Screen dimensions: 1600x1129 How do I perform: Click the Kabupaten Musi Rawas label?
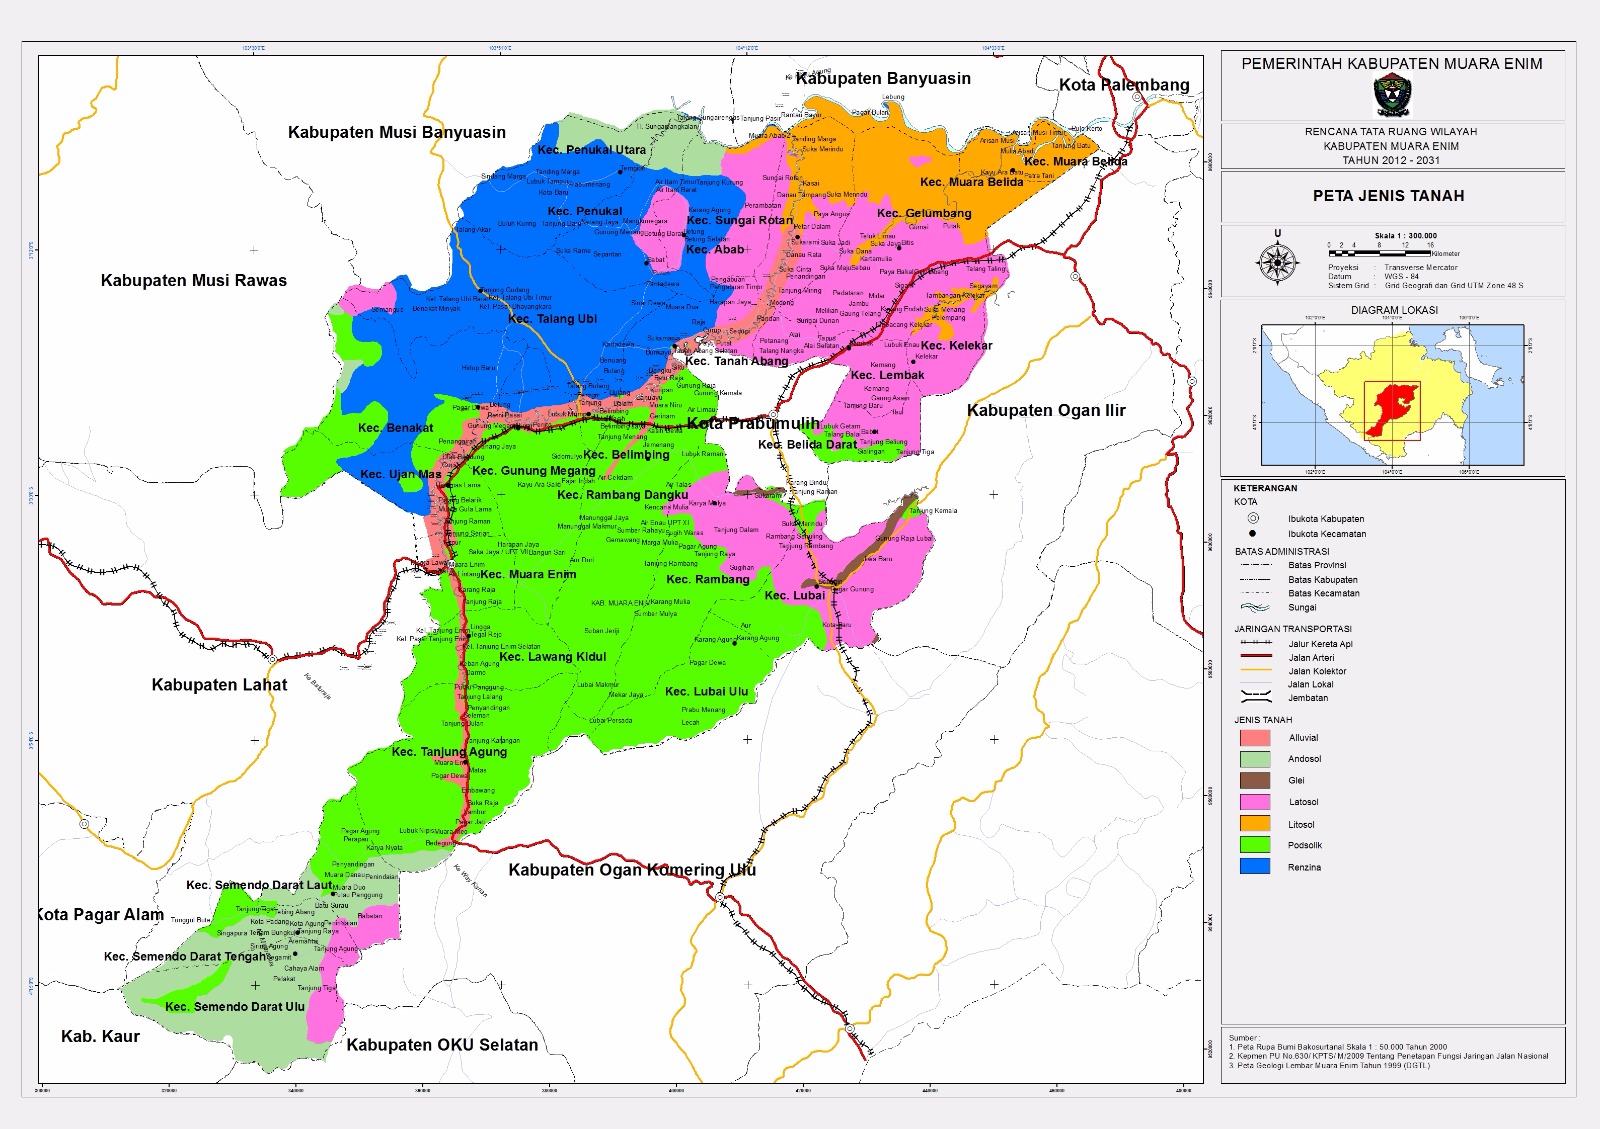[x=194, y=281]
